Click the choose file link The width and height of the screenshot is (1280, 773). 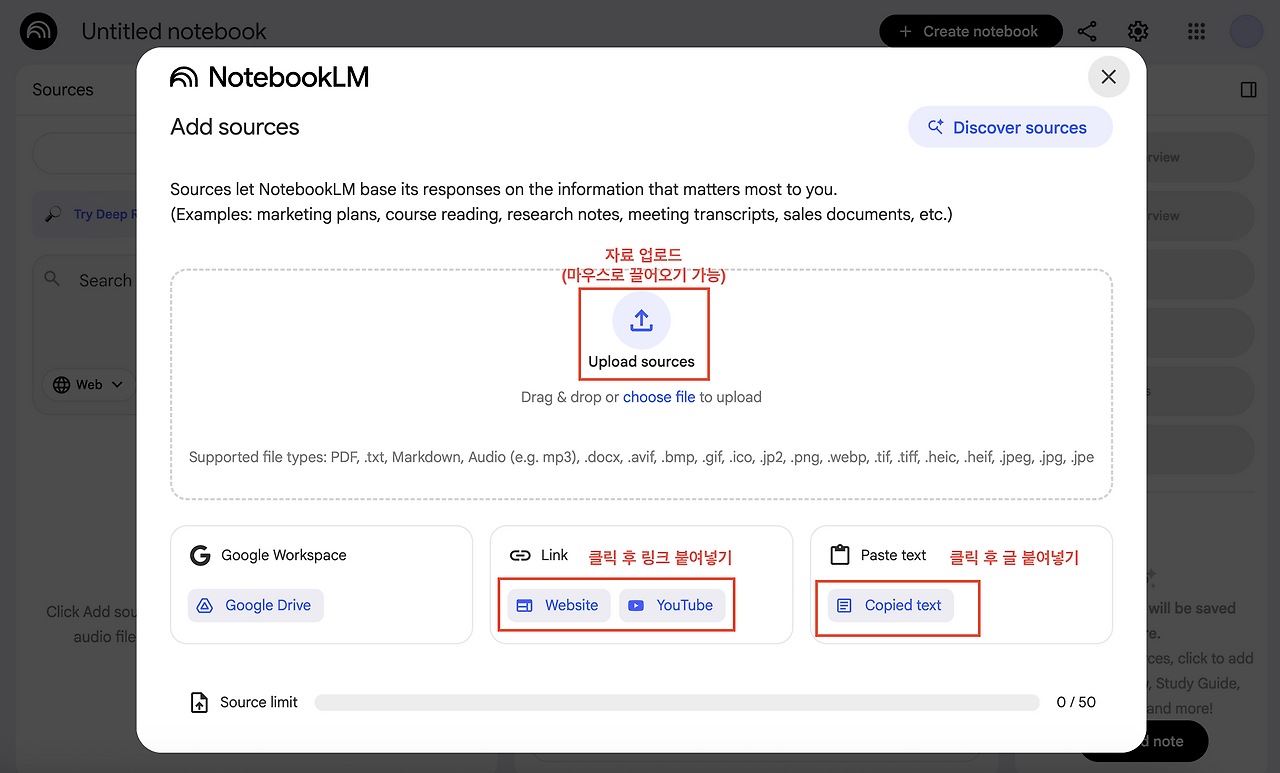[x=659, y=397]
